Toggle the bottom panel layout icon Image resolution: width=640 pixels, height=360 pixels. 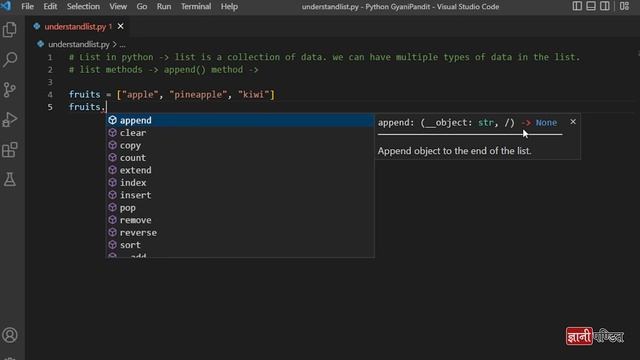[591, 6]
